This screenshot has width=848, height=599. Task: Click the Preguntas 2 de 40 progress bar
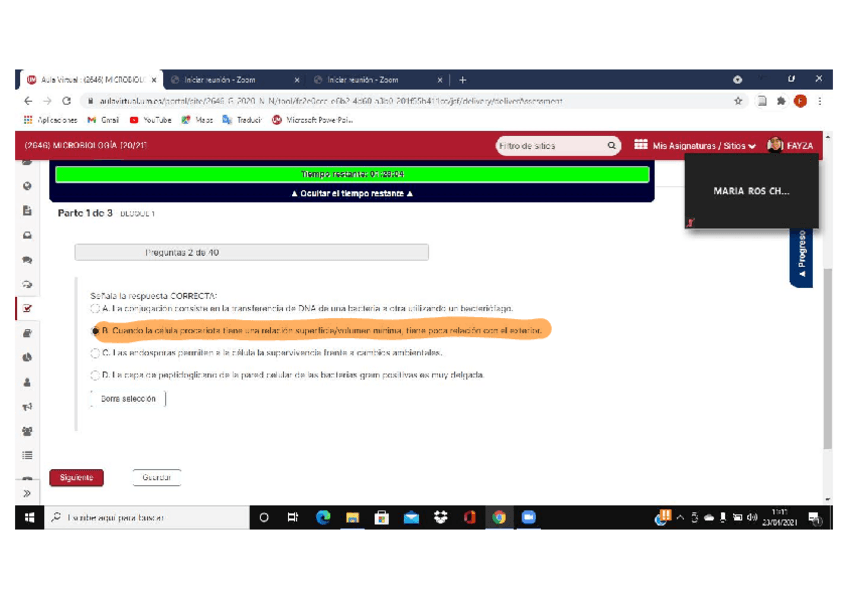click(251, 252)
